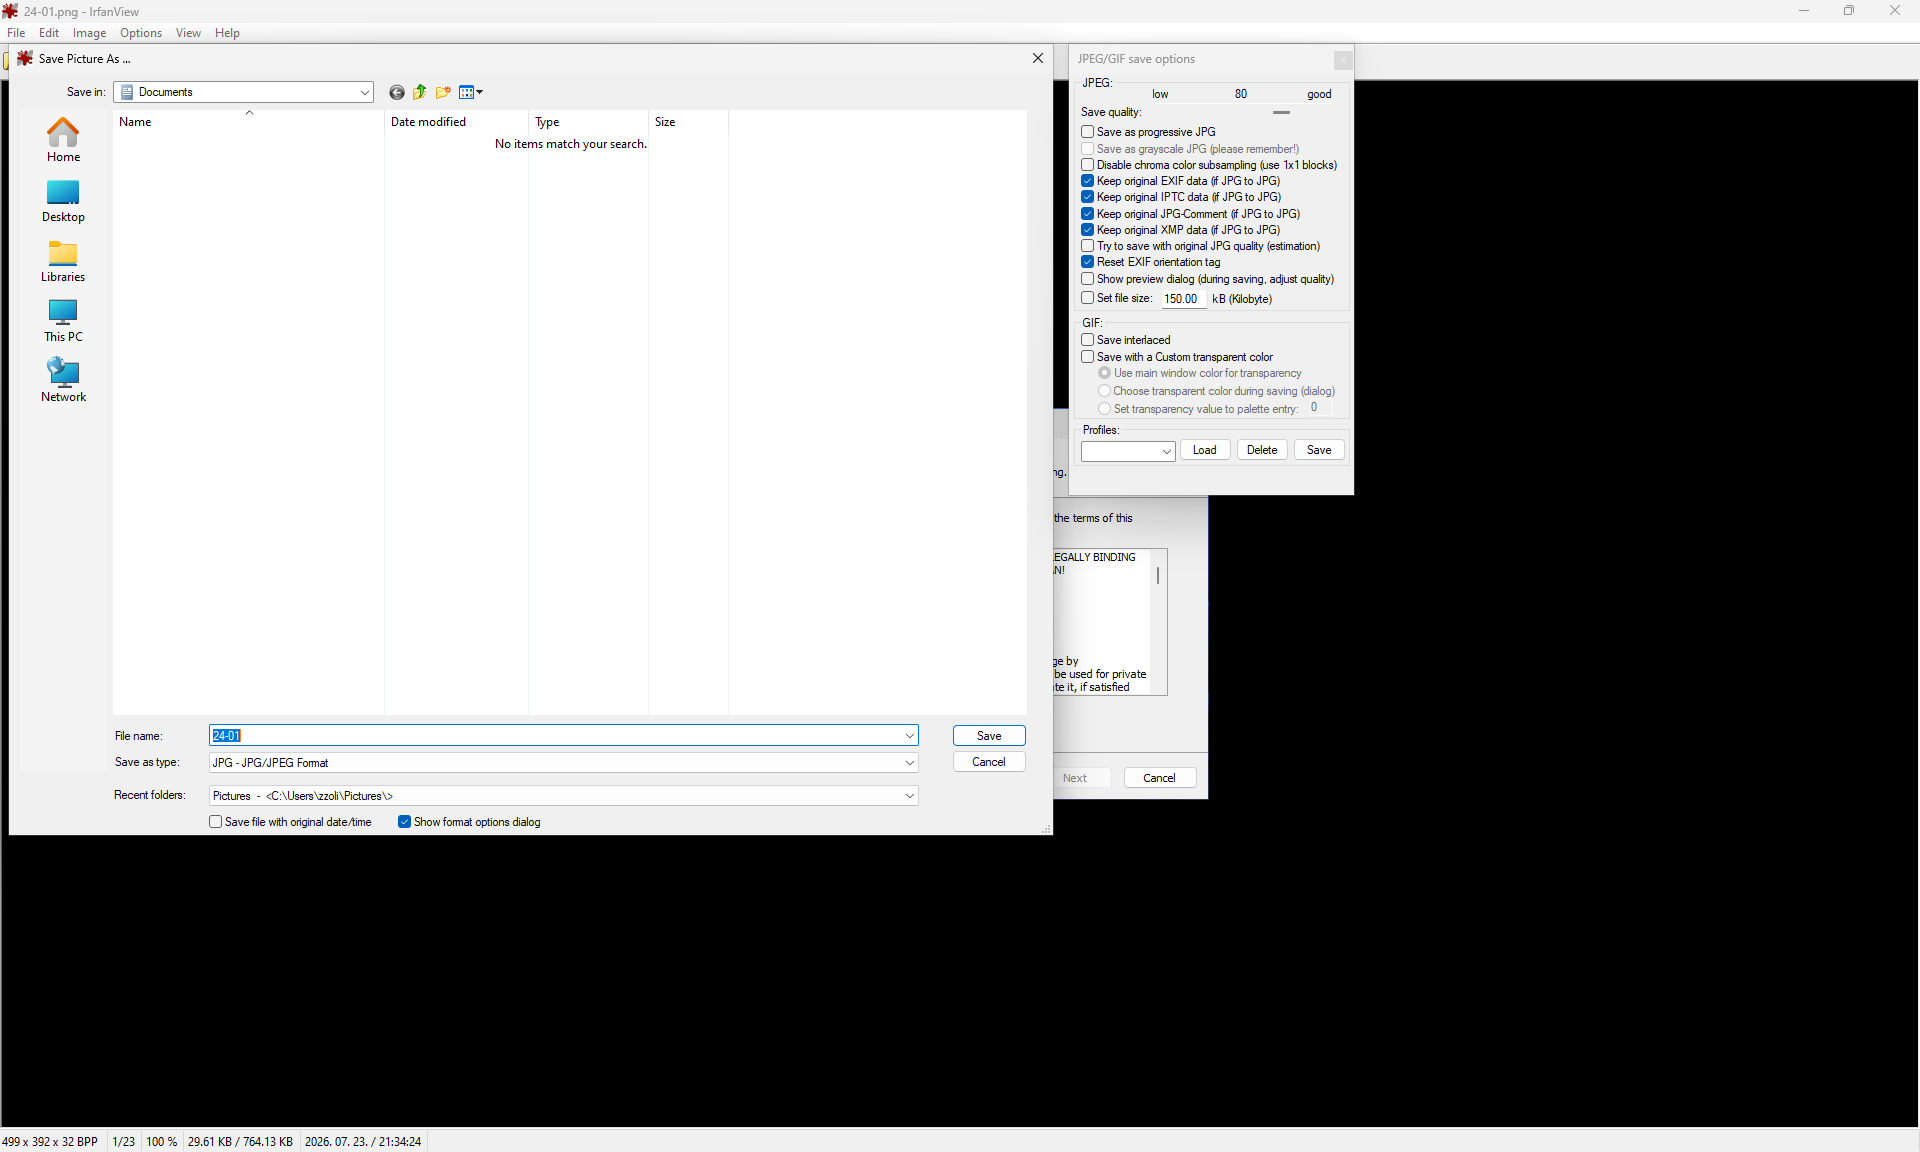The width and height of the screenshot is (1920, 1152).
Task: Open Network in the places sidebar
Action: coord(63,381)
